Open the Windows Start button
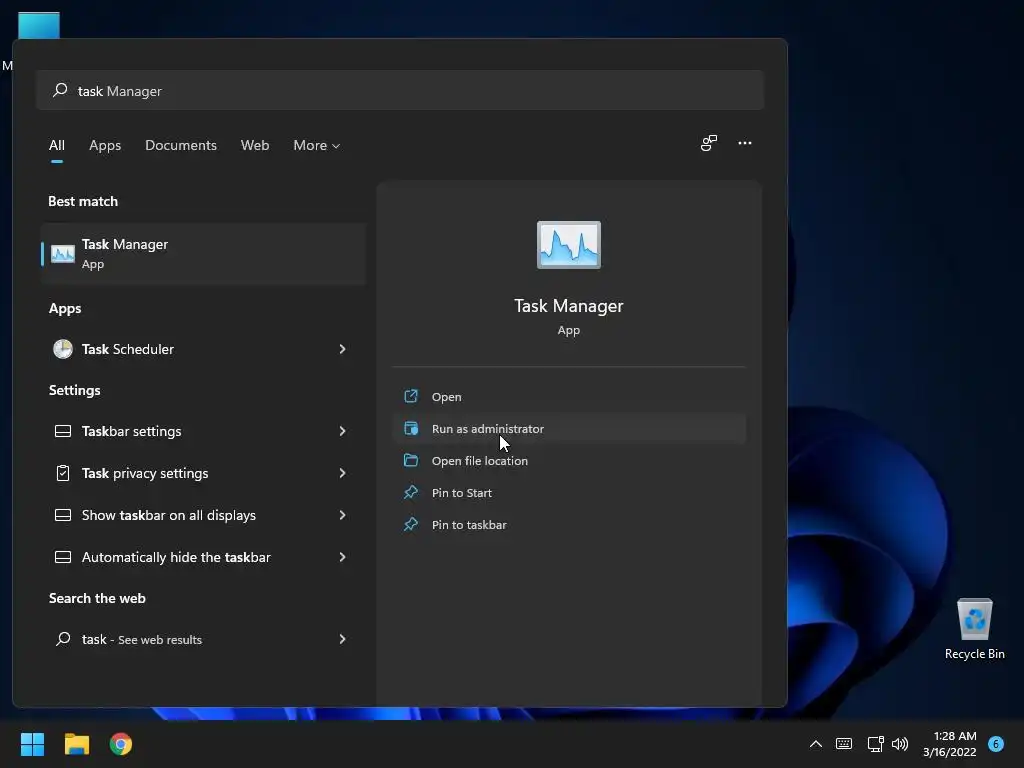The height and width of the screenshot is (768, 1024). (32, 744)
